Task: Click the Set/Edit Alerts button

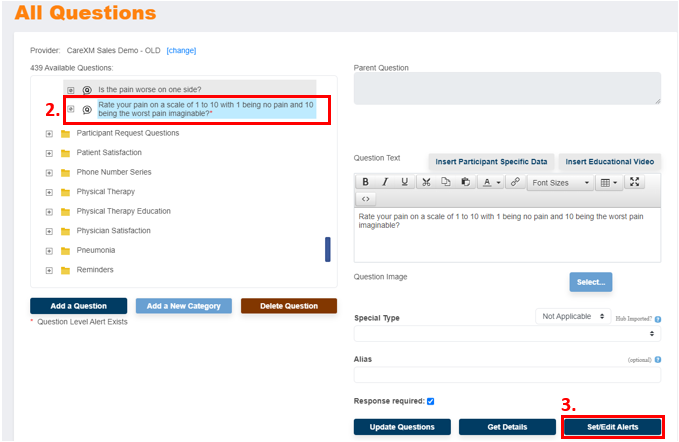Action: click(x=612, y=427)
